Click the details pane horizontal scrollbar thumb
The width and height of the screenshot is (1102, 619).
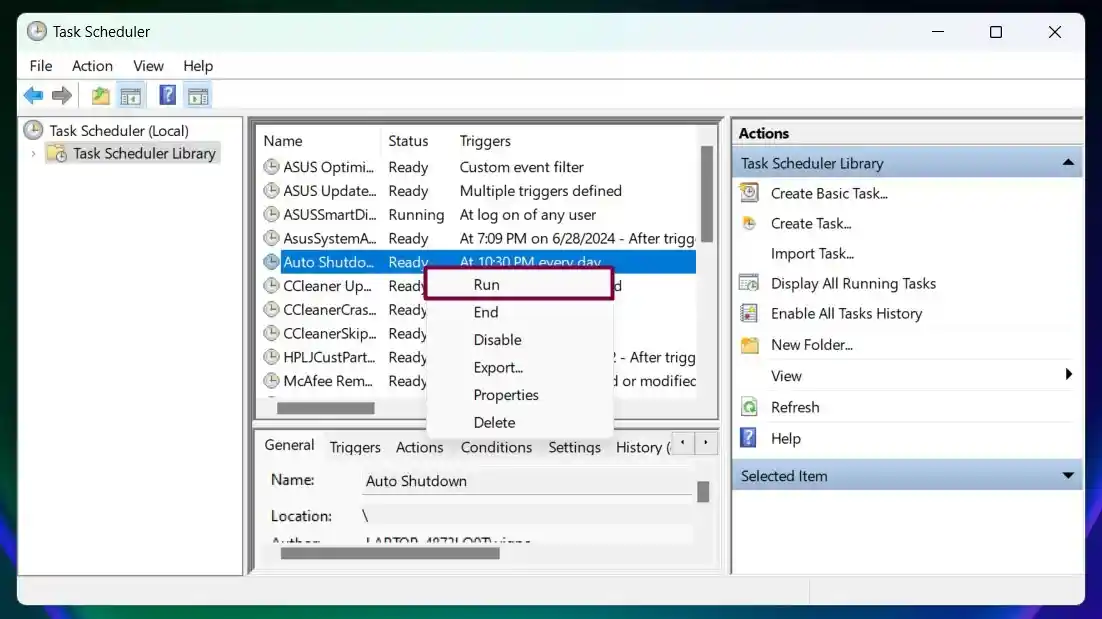tap(390, 554)
